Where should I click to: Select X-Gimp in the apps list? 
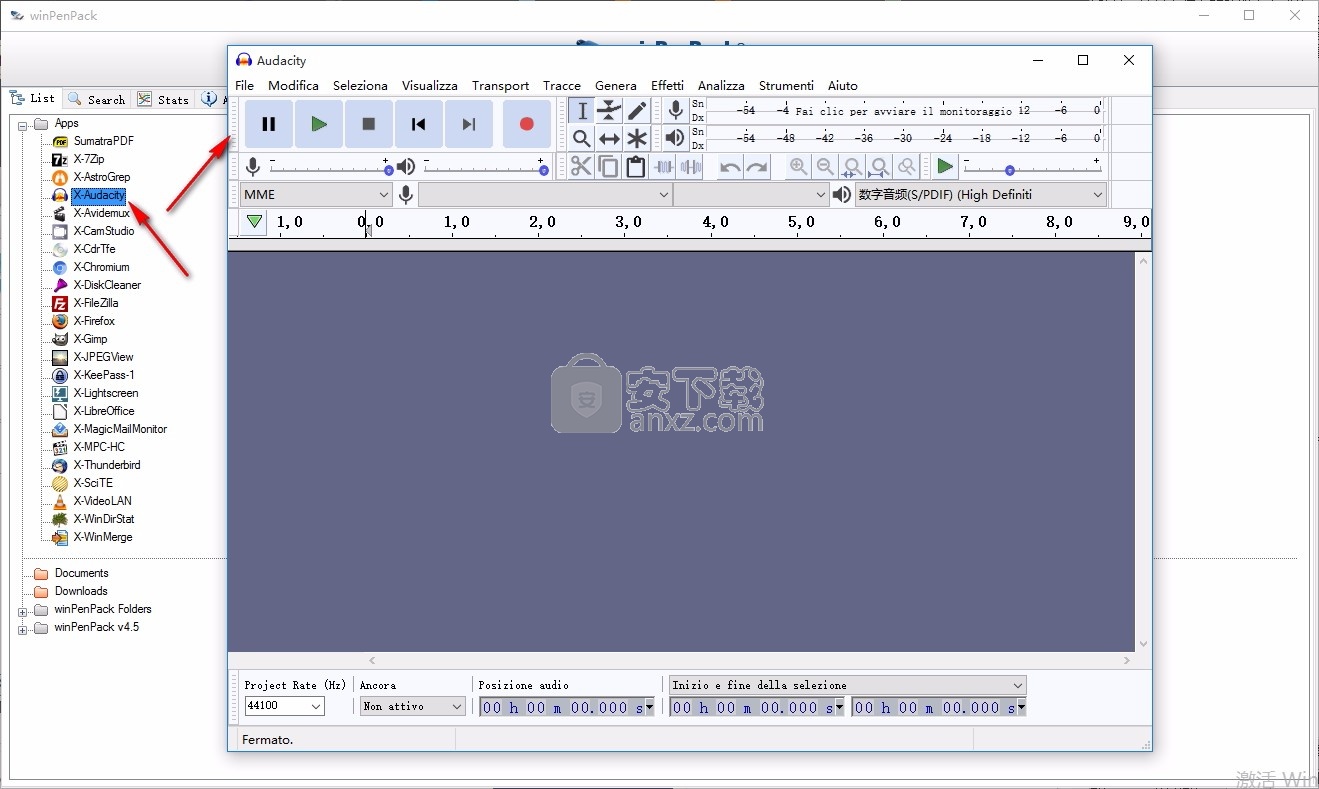(90, 339)
